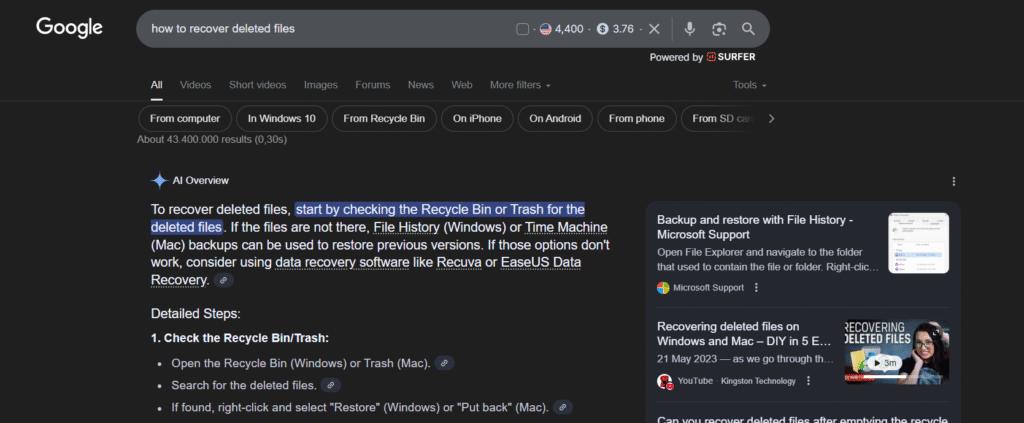This screenshot has height=423, width=1024.
Task: Open Google Lens image search
Action: (719, 29)
